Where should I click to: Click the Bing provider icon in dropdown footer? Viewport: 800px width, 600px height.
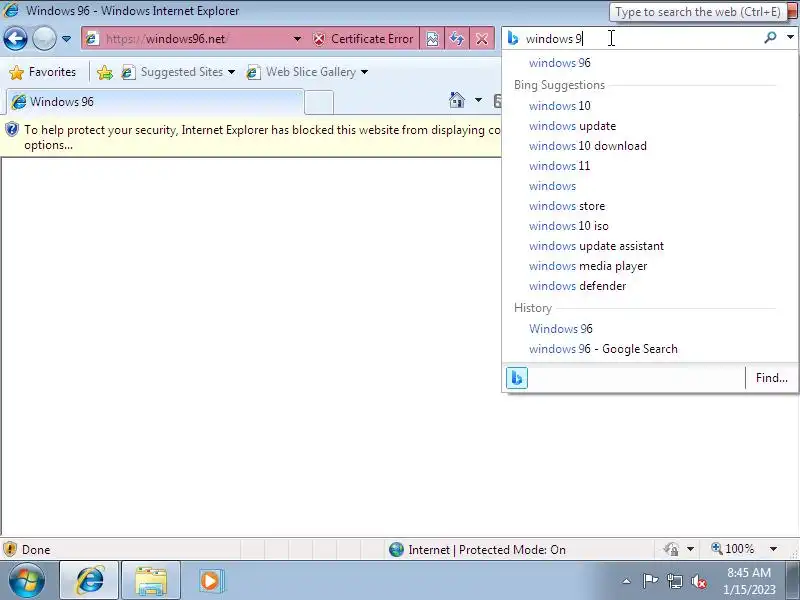(517, 378)
